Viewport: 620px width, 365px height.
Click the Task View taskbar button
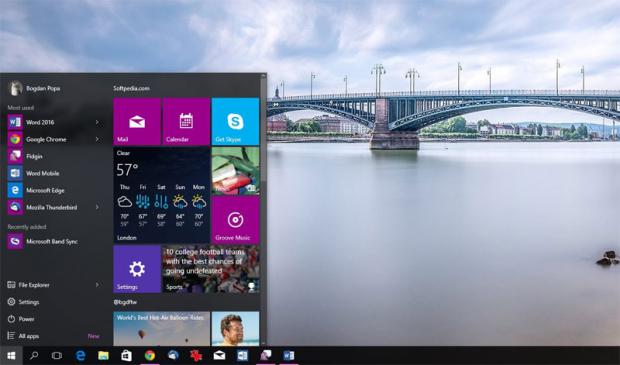click(57, 356)
